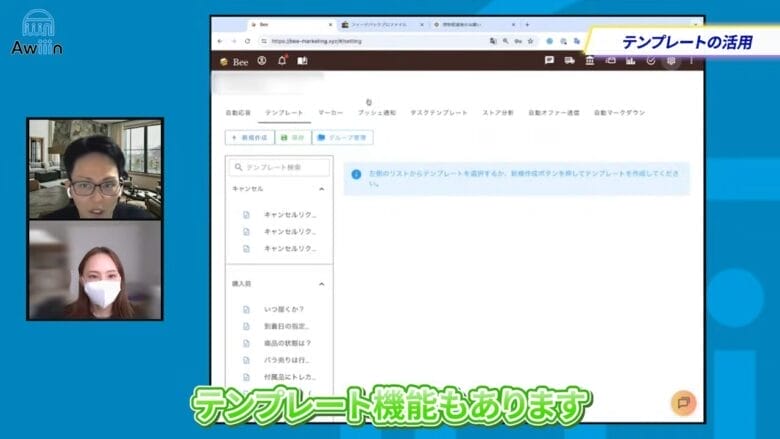Open the 自動マークダウン tab

619,113
